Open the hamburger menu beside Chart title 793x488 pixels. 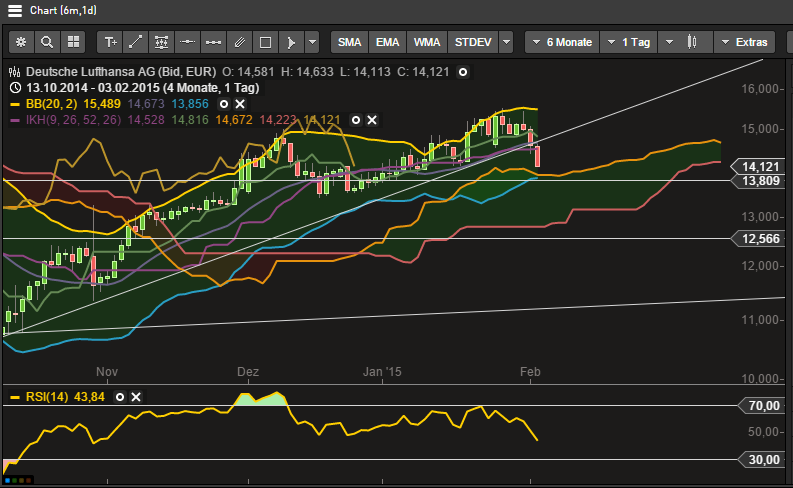[x=15, y=11]
